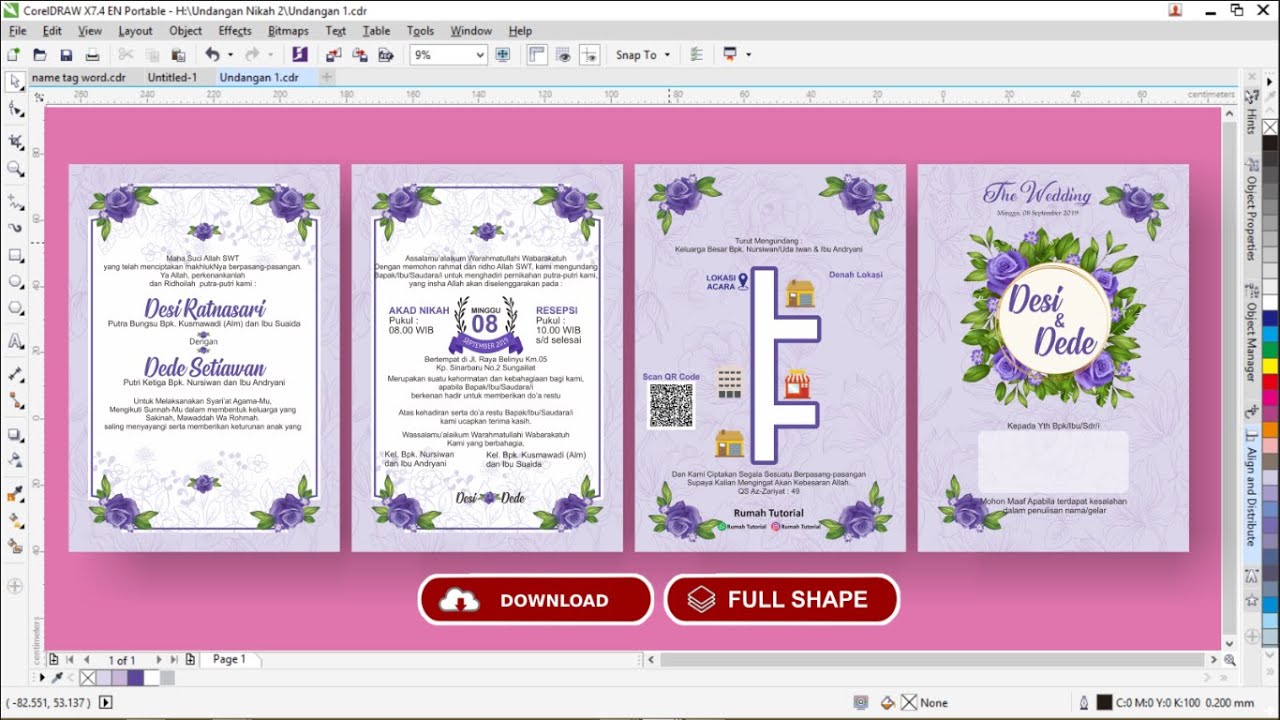The width and height of the screenshot is (1280, 720).
Task: Open the Window menu
Action: (x=471, y=31)
